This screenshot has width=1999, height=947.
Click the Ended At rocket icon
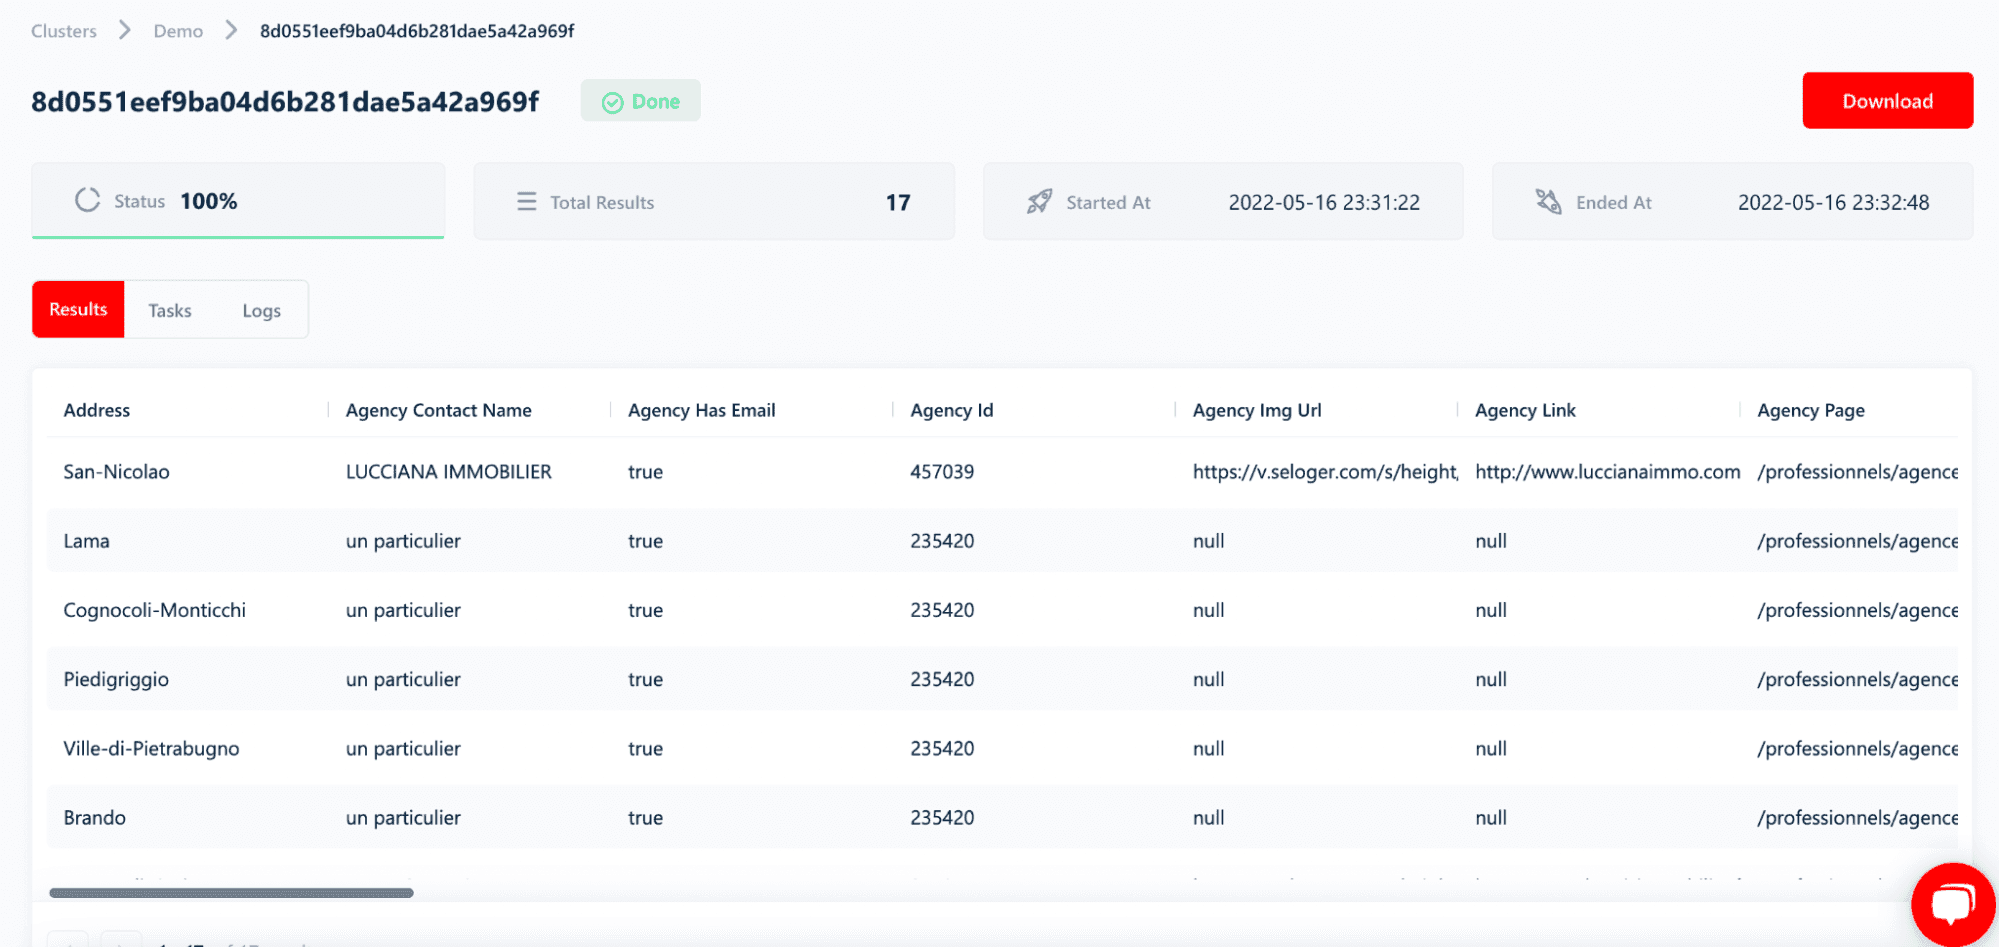1548,202
